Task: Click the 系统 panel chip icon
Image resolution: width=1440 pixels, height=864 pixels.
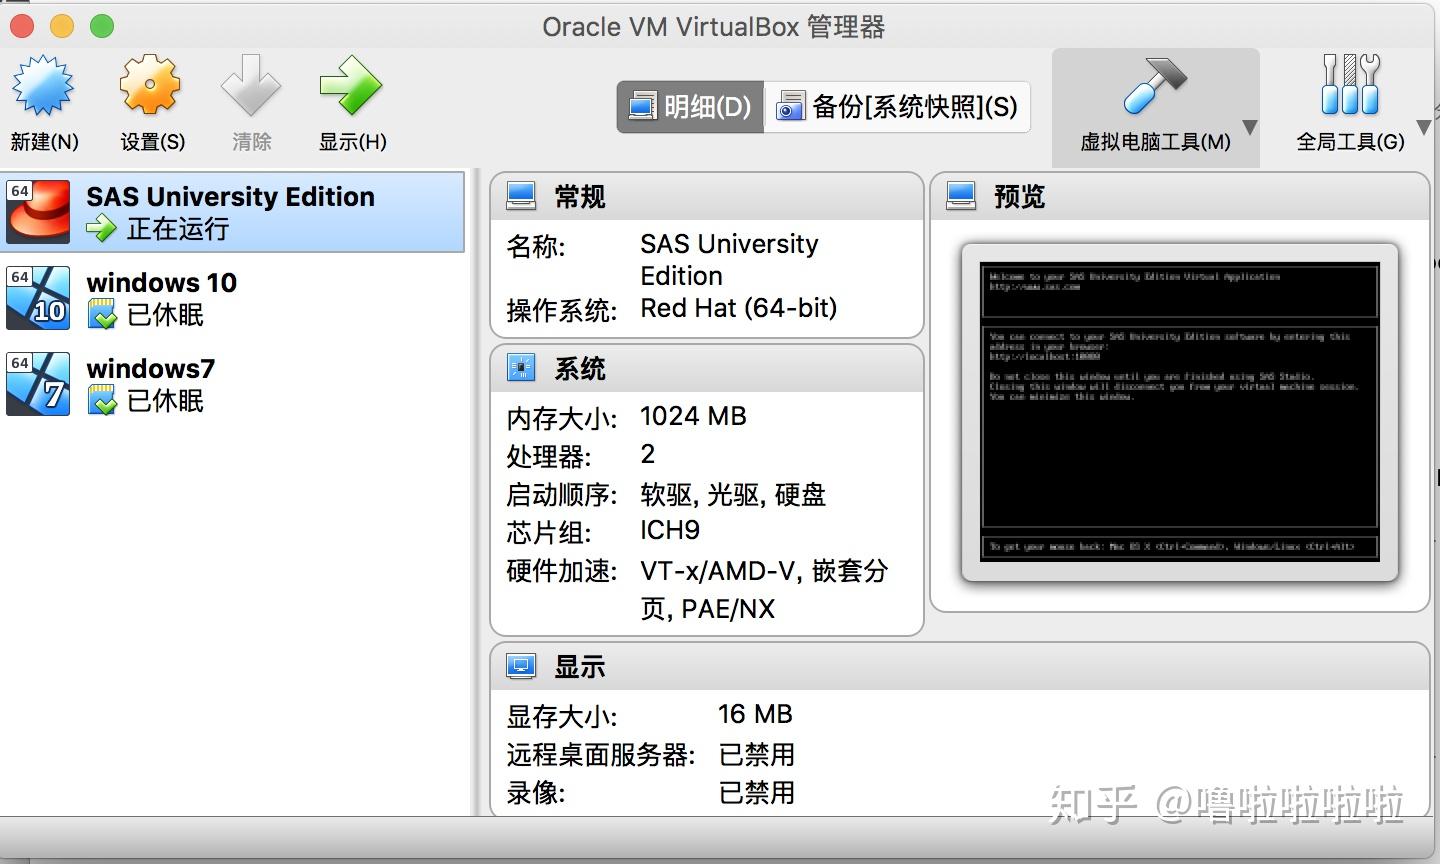Action: [x=521, y=367]
